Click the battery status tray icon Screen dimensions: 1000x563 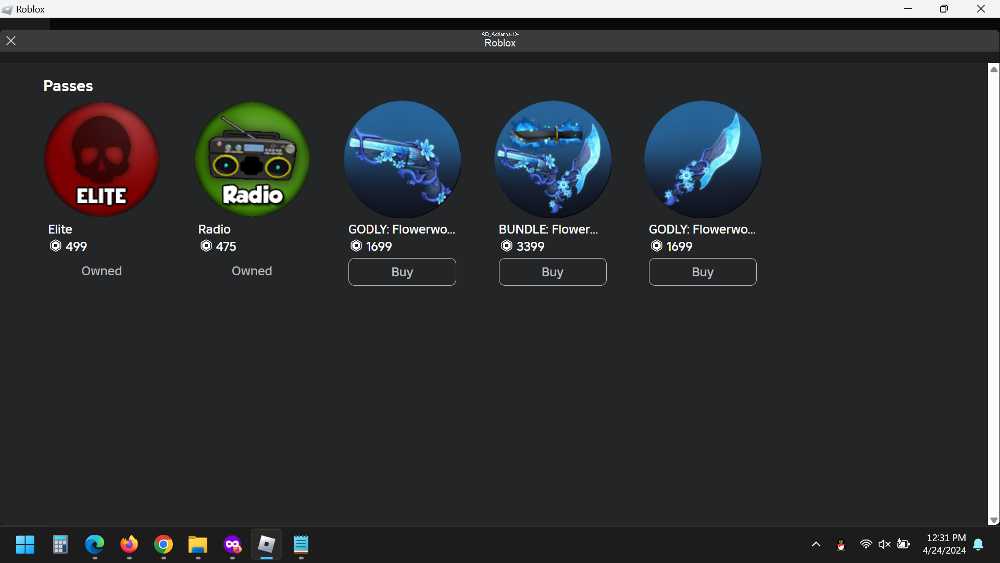point(903,545)
